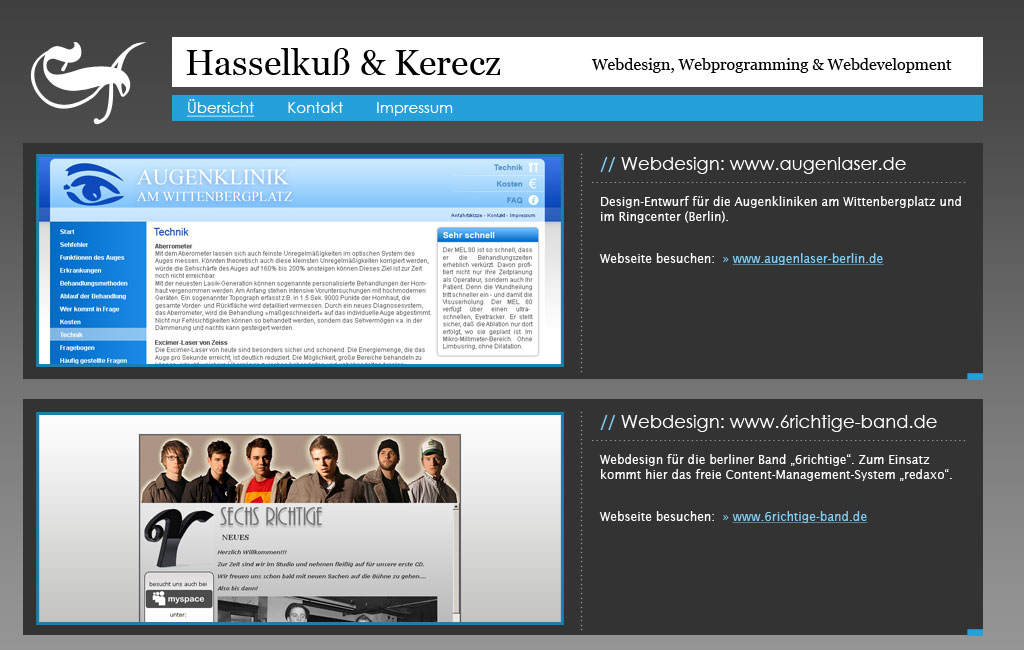Click the blue eye logo in the Augenklinik preview
This screenshot has width=1024, height=650.
(x=93, y=185)
